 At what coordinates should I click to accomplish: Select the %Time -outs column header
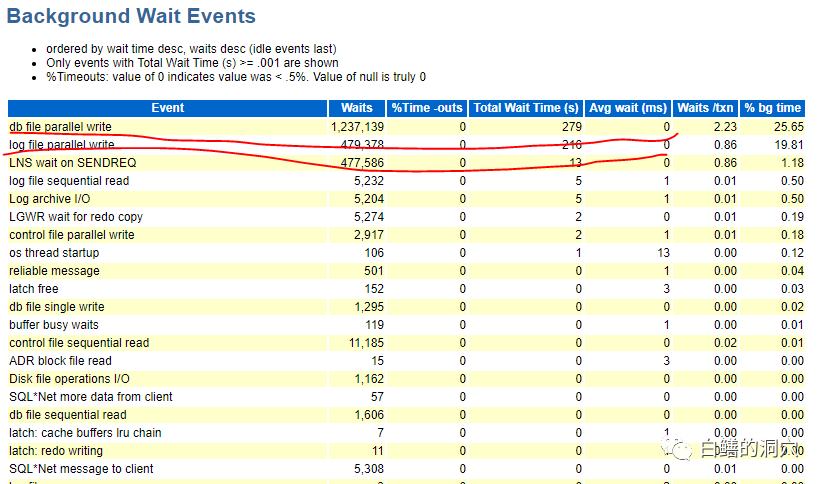click(x=427, y=108)
